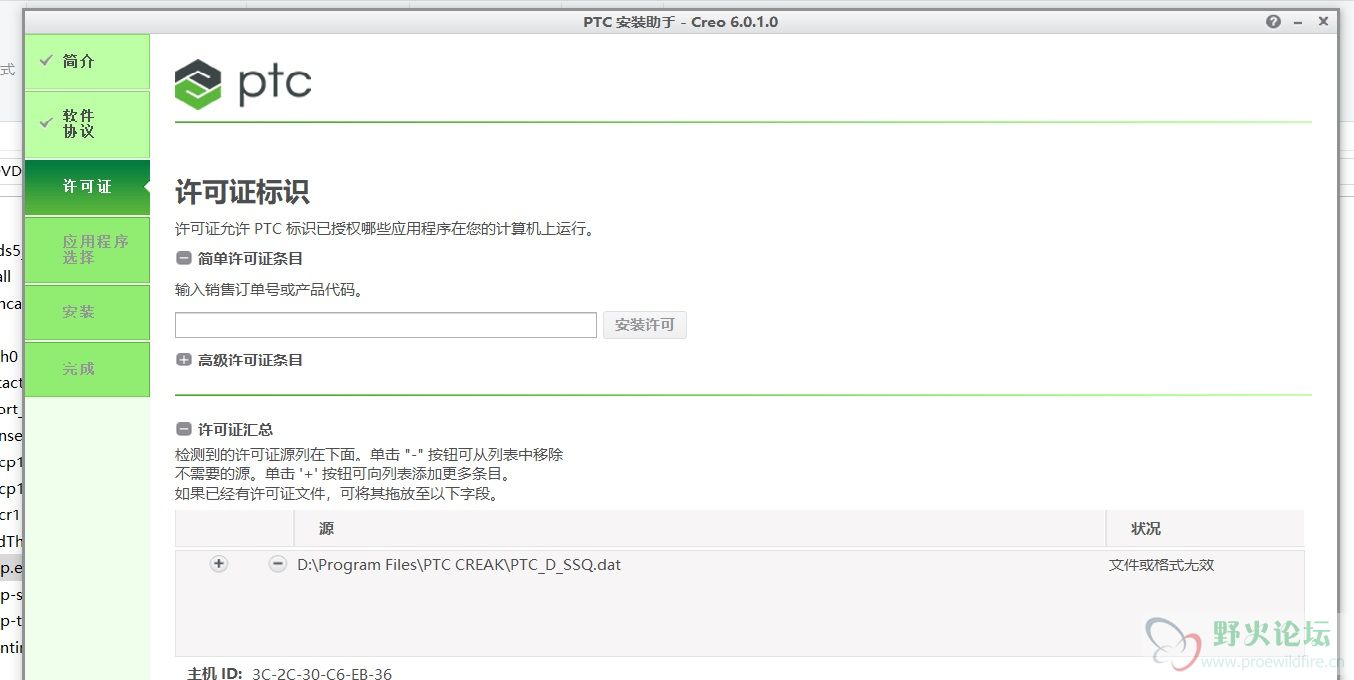Click the host ID 3C-2C-30-C6-EB-36

pyautogui.click(x=322, y=673)
